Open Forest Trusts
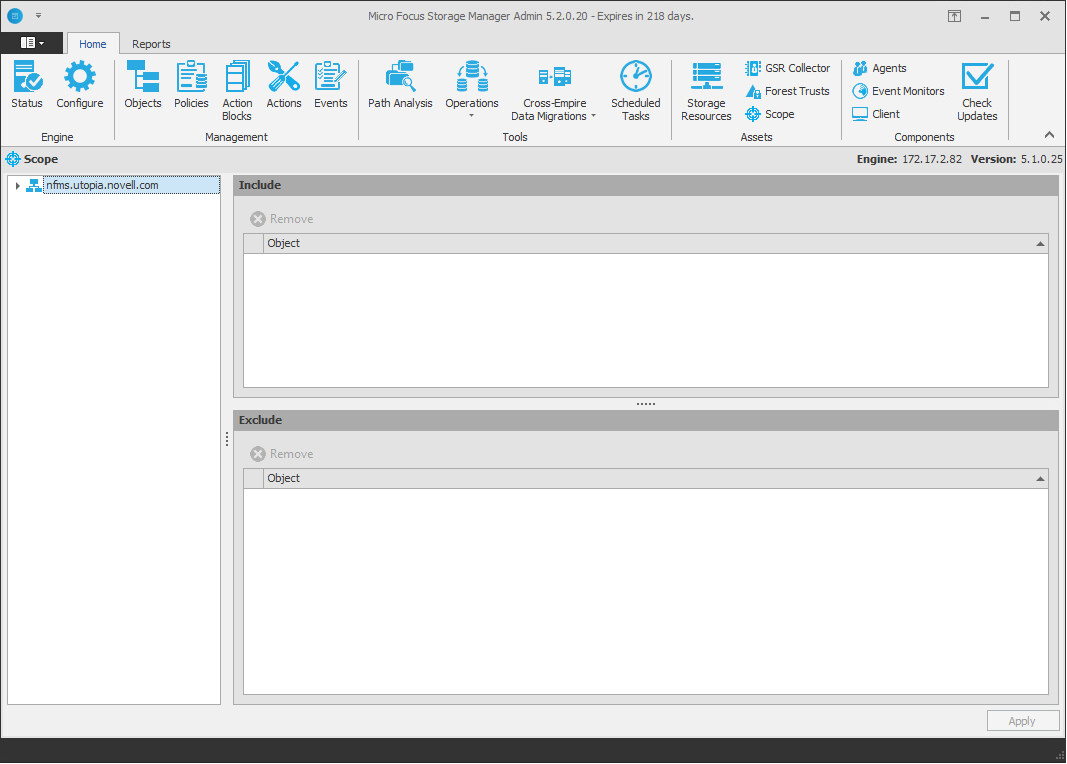This screenshot has width=1067, height=764. point(787,91)
